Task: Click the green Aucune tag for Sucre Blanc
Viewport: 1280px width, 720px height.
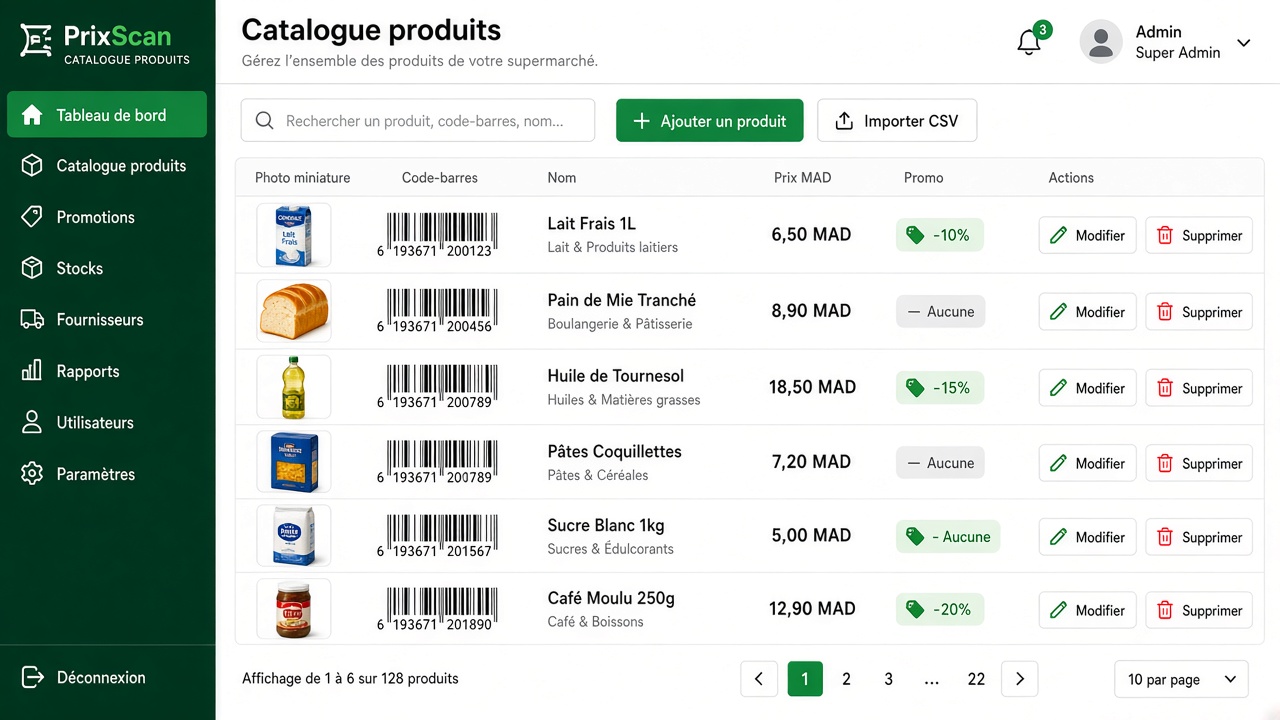Action: point(948,537)
